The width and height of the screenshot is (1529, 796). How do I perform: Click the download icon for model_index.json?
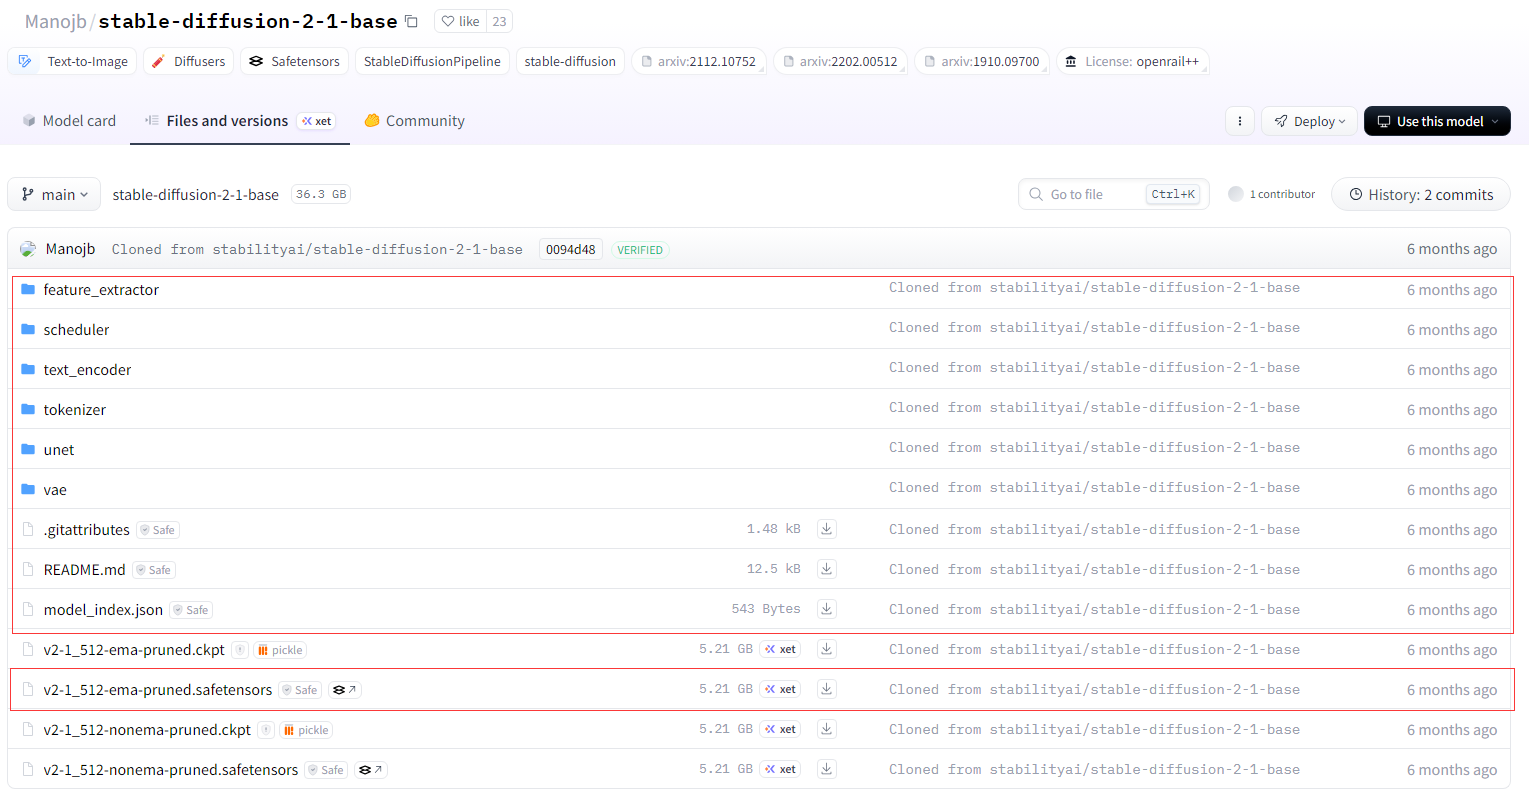point(827,609)
